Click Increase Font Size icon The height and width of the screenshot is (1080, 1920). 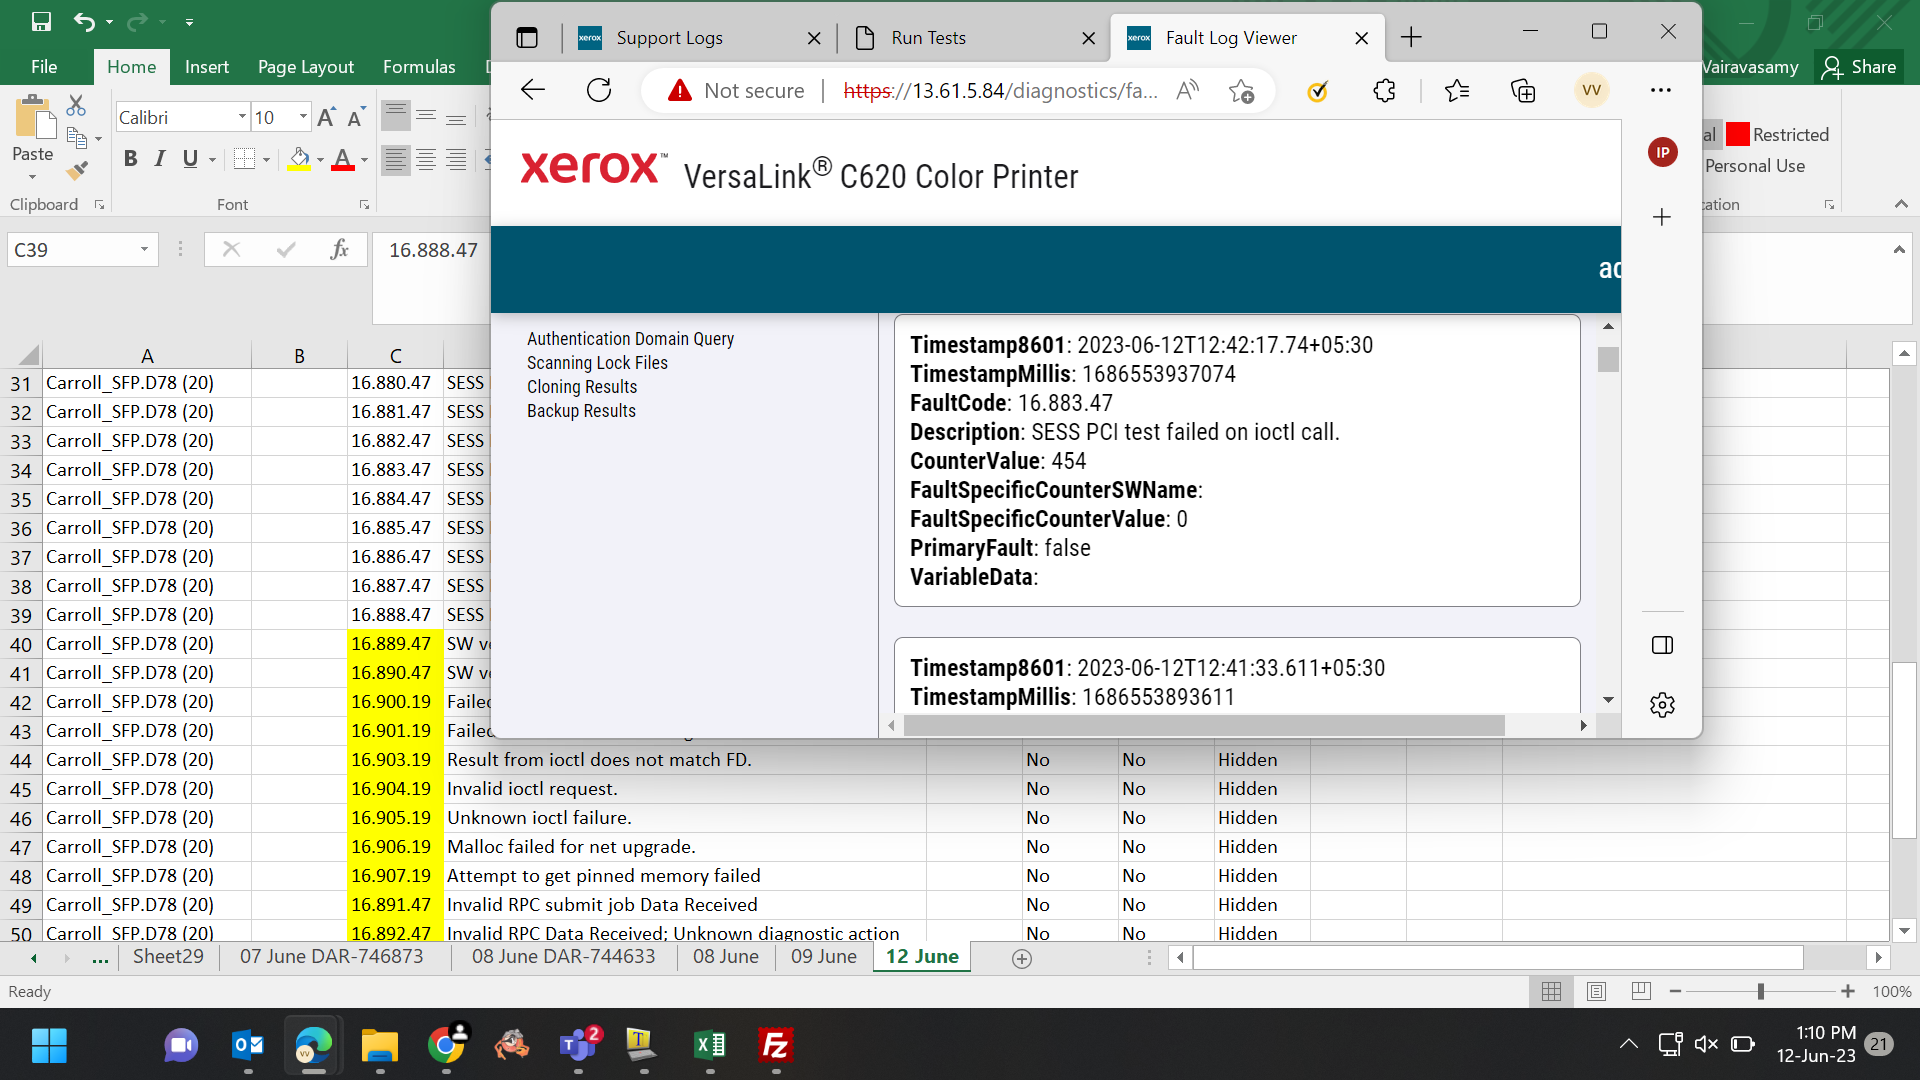[x=326, y=118]
